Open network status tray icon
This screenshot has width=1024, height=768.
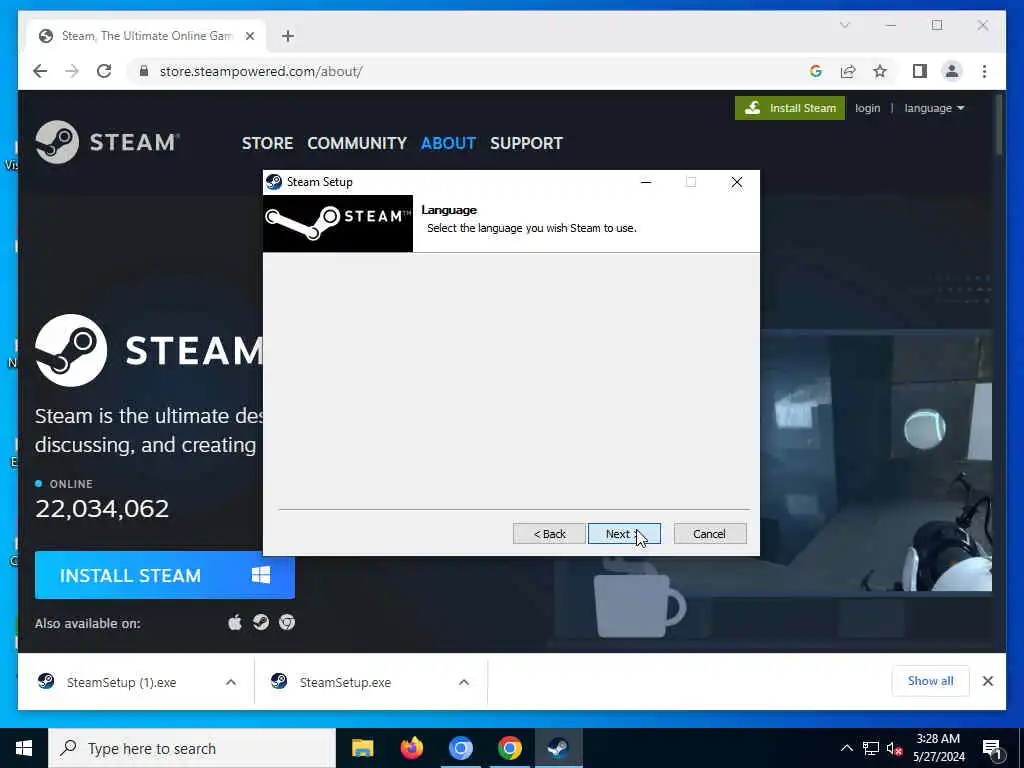point(871,748)
